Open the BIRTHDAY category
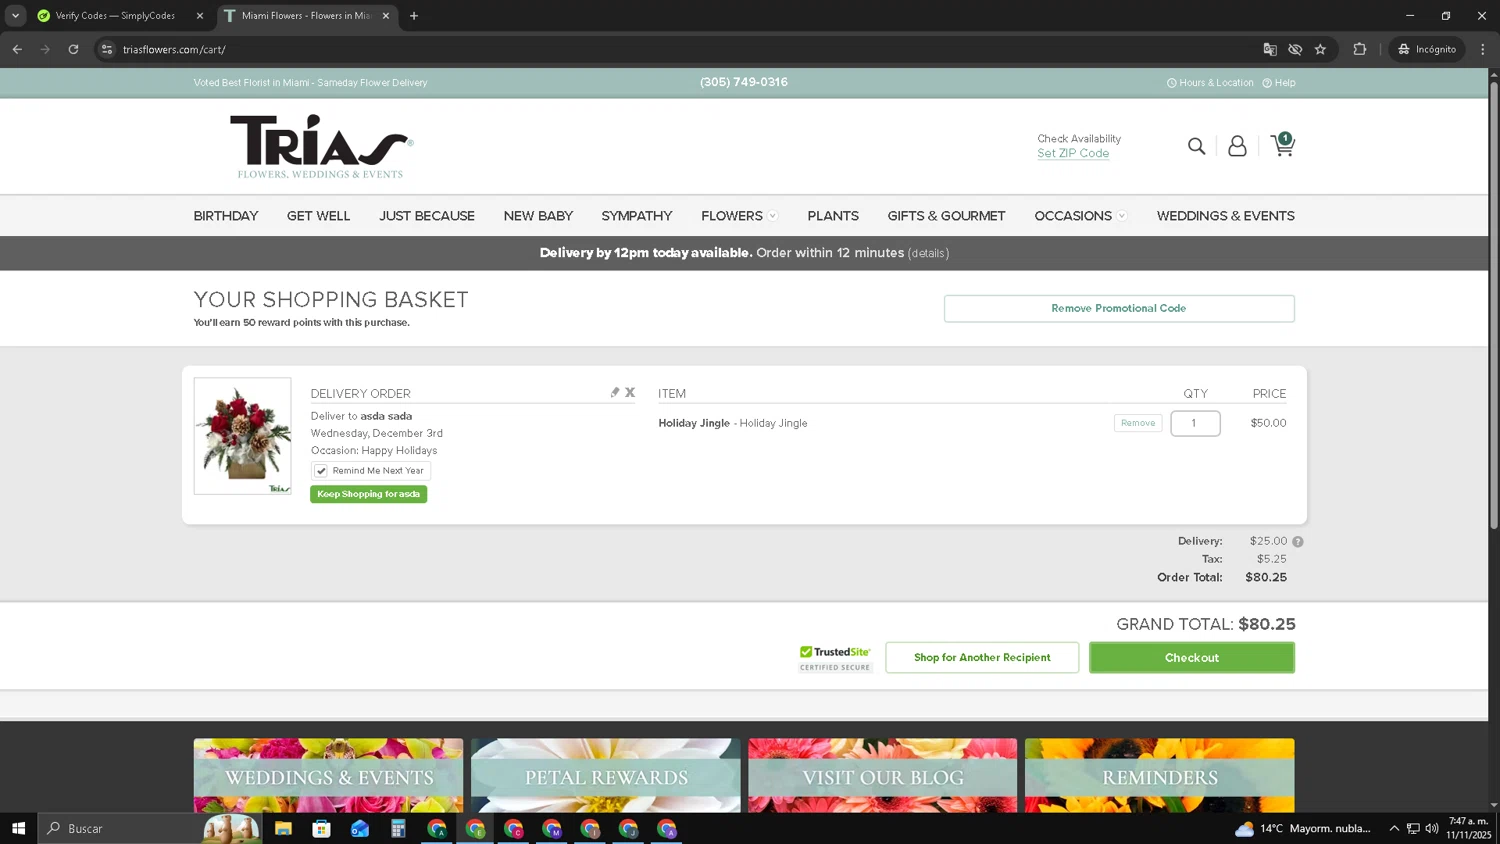1500x844 pixels. click(x=226, y=216)
